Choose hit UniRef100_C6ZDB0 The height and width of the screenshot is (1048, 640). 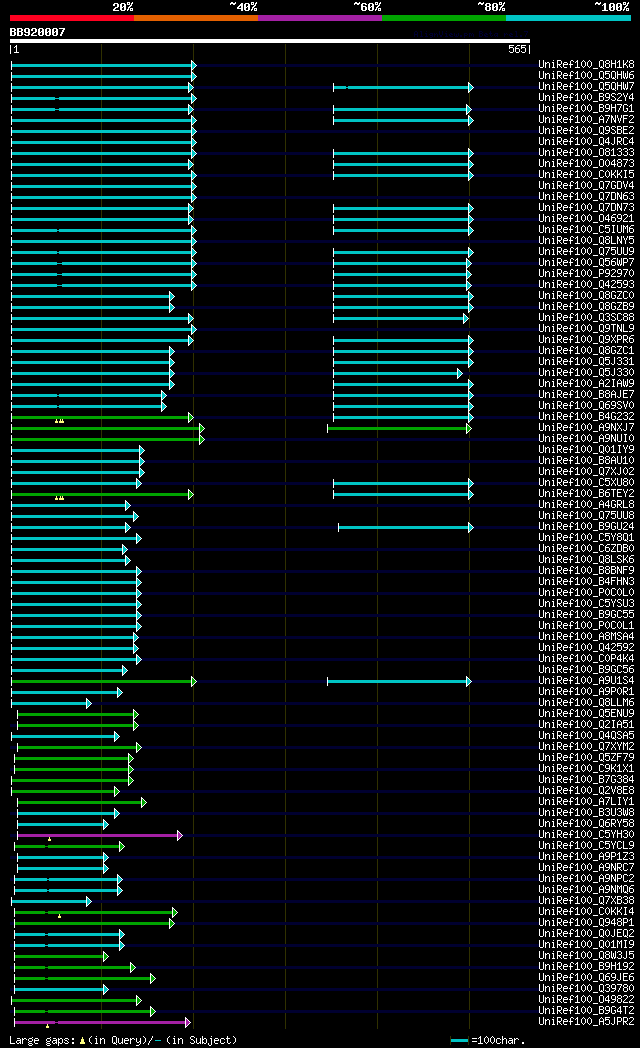tap(587, 549)
